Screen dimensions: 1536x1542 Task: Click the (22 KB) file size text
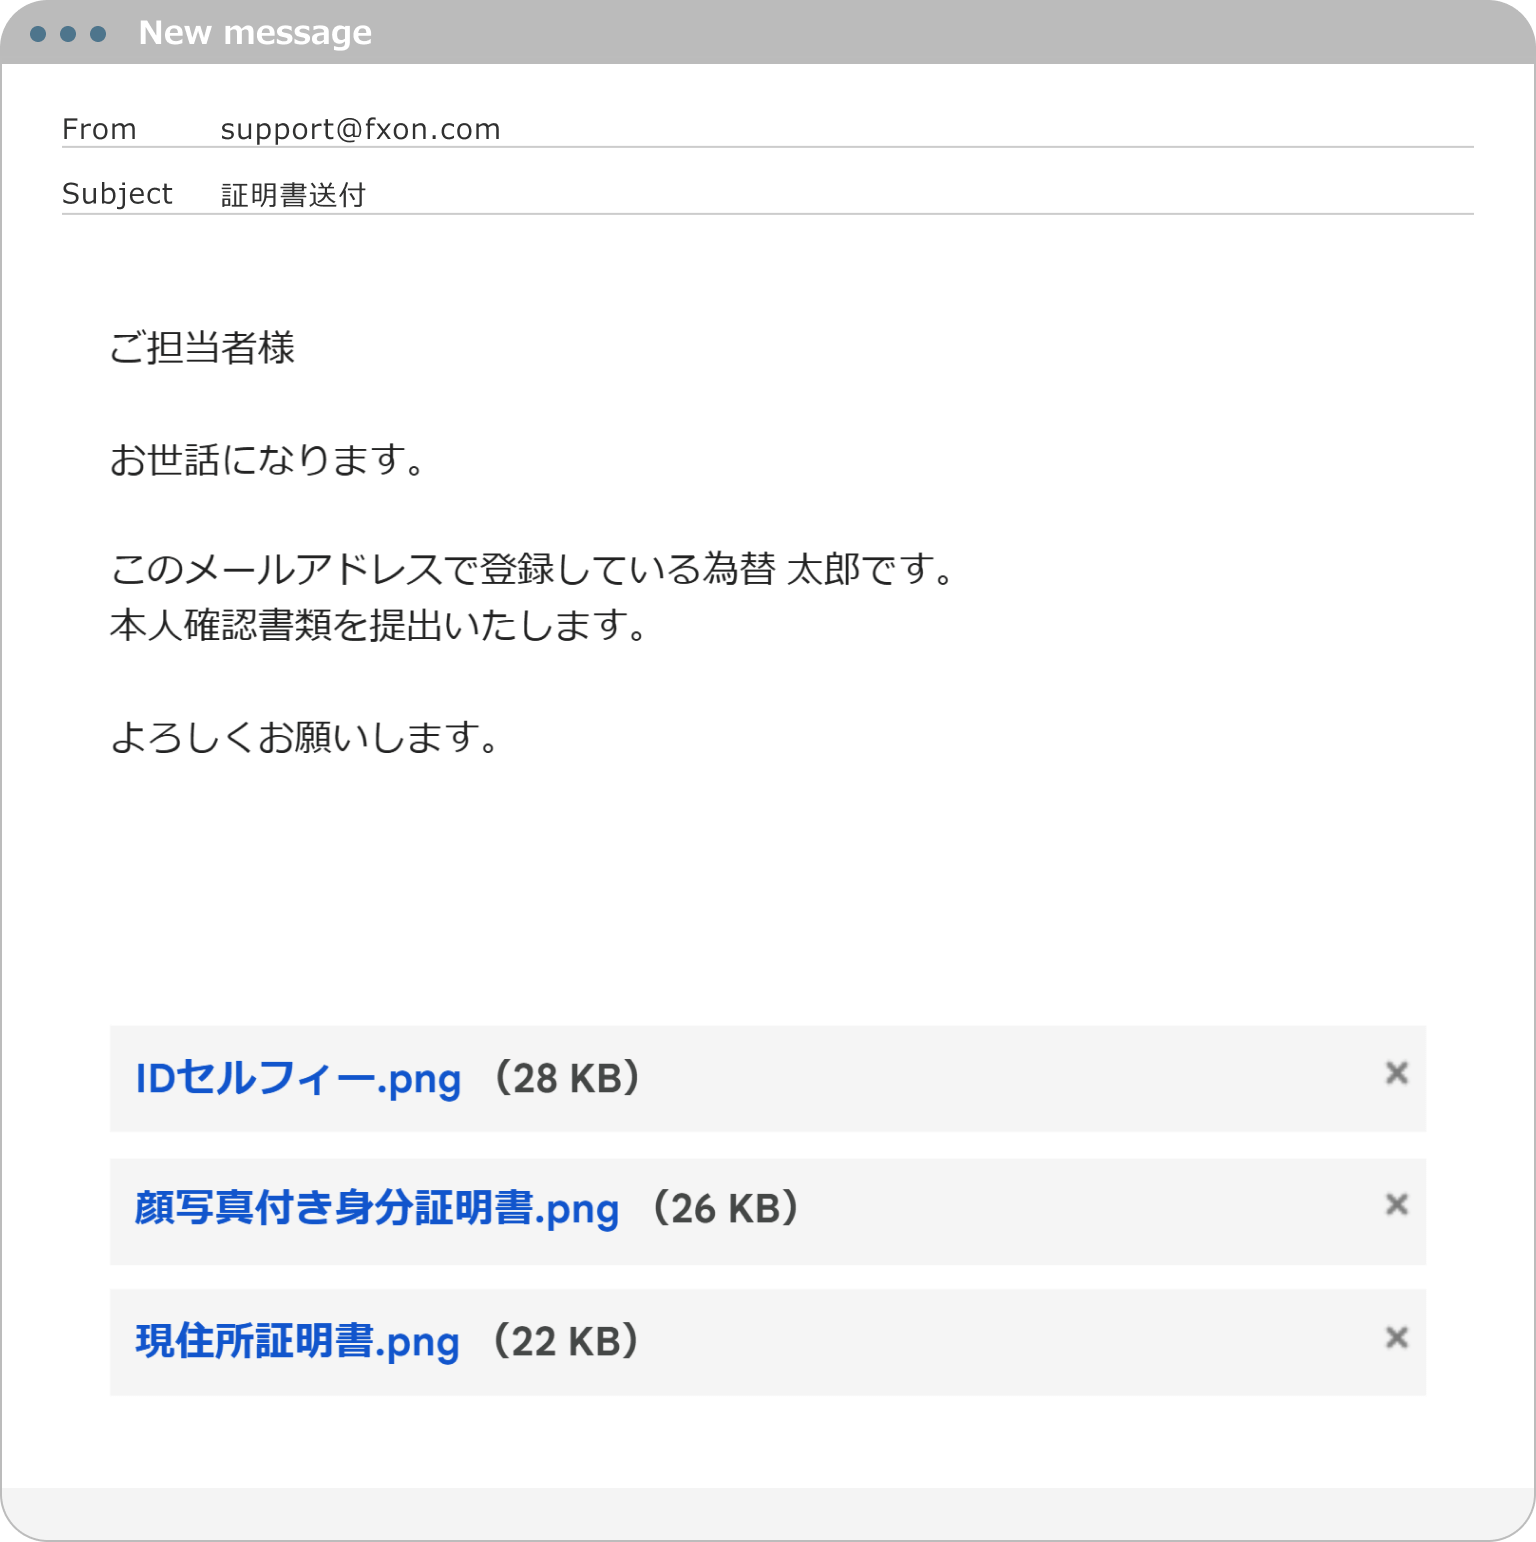click(x=566, y=1342)
